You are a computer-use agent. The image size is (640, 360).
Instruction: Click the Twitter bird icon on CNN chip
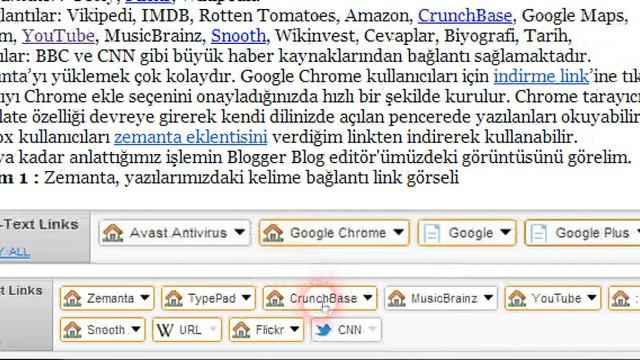pos(324,330)
